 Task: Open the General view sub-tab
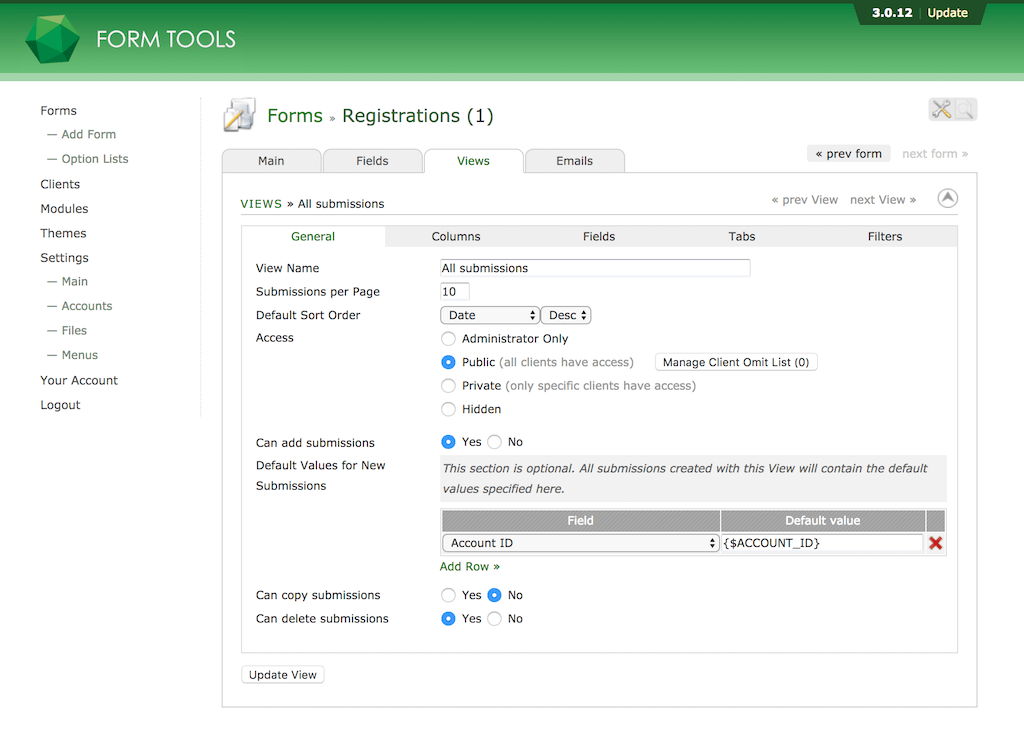tap(313, 236)
